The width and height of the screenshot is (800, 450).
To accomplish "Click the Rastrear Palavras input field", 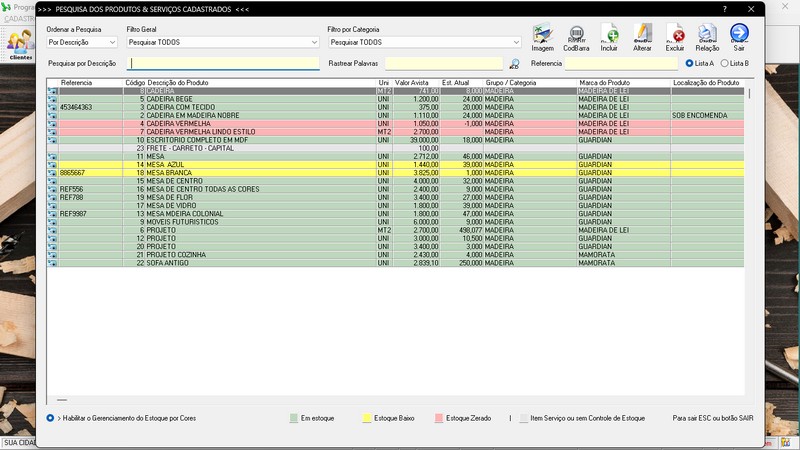I will 444,63.
